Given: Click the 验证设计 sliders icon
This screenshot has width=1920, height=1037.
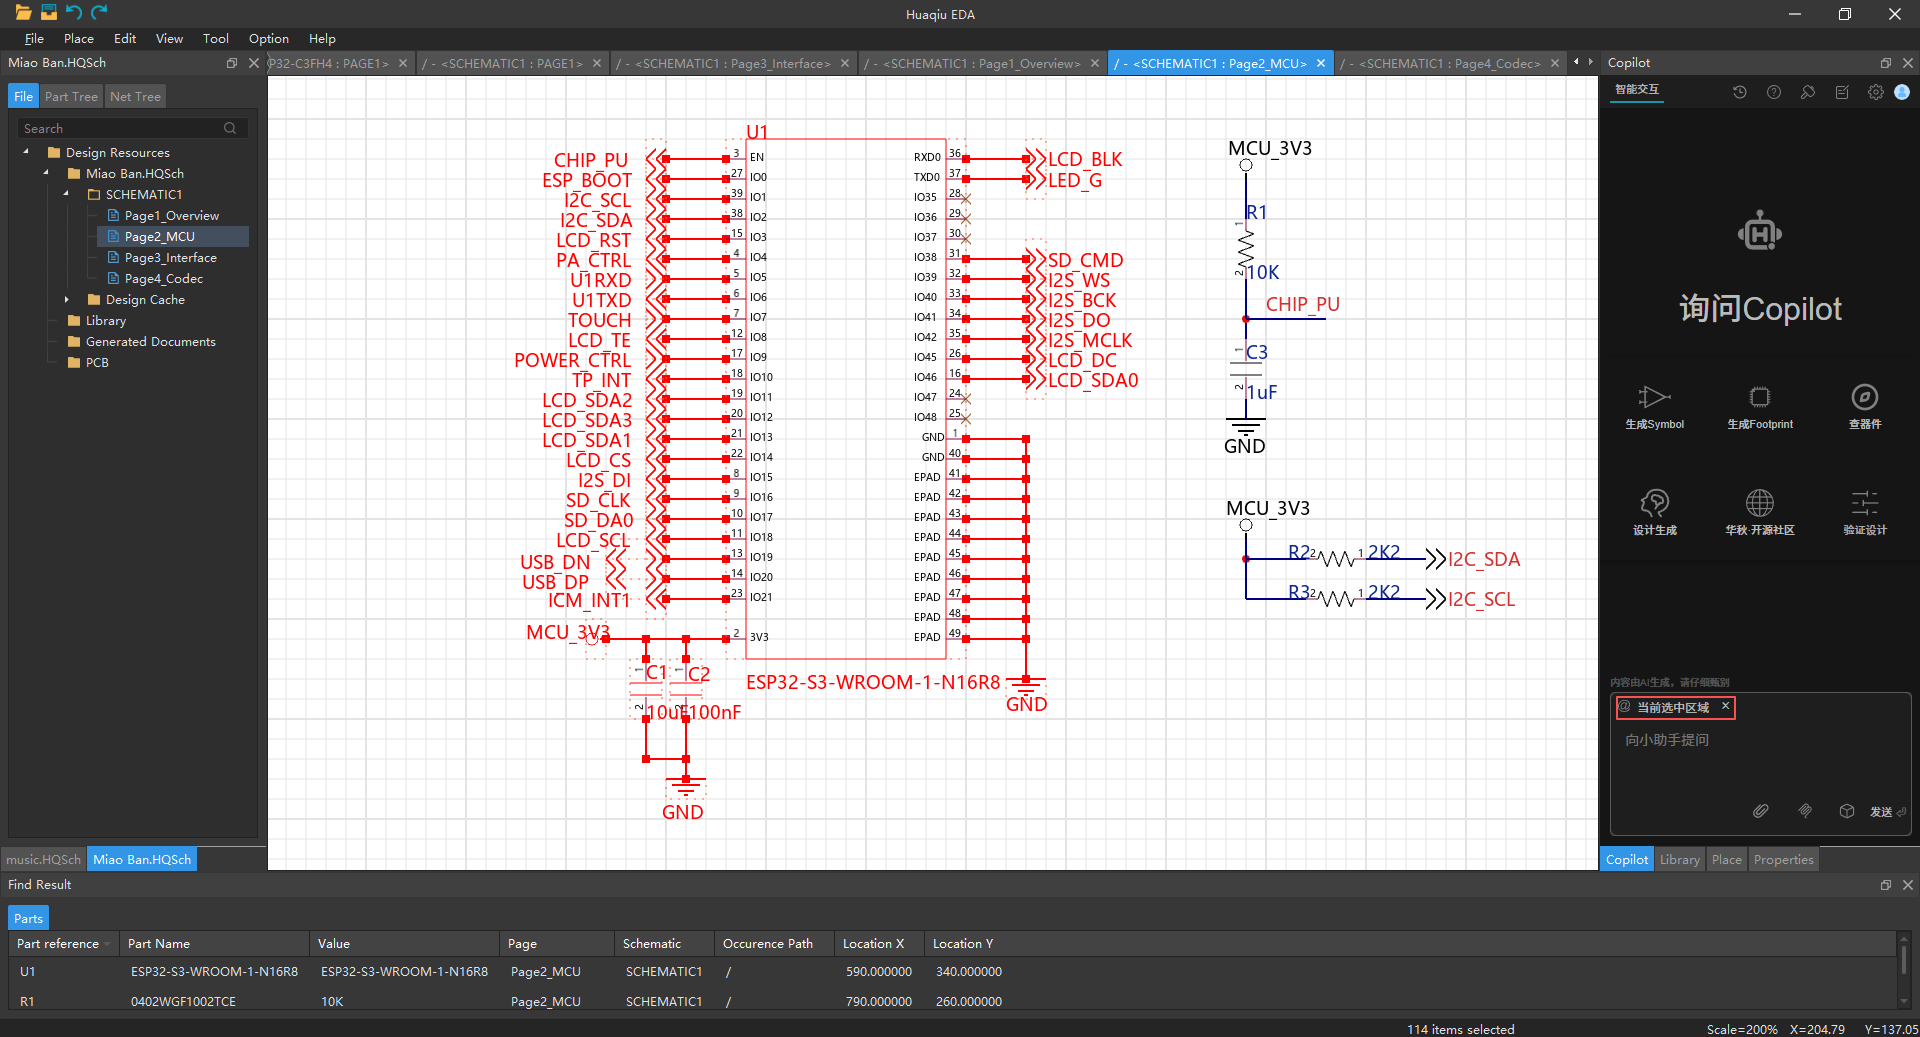Looking at the screenshot, I should [x=1865, y=502].
